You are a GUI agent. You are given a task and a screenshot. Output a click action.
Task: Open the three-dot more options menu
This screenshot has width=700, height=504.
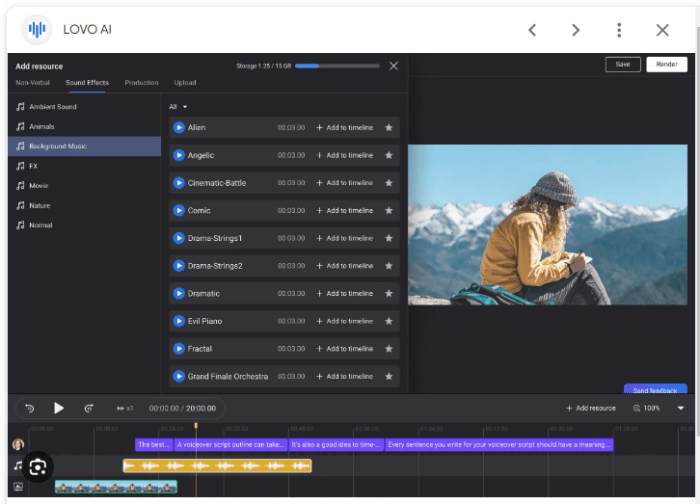coord(619,30)
